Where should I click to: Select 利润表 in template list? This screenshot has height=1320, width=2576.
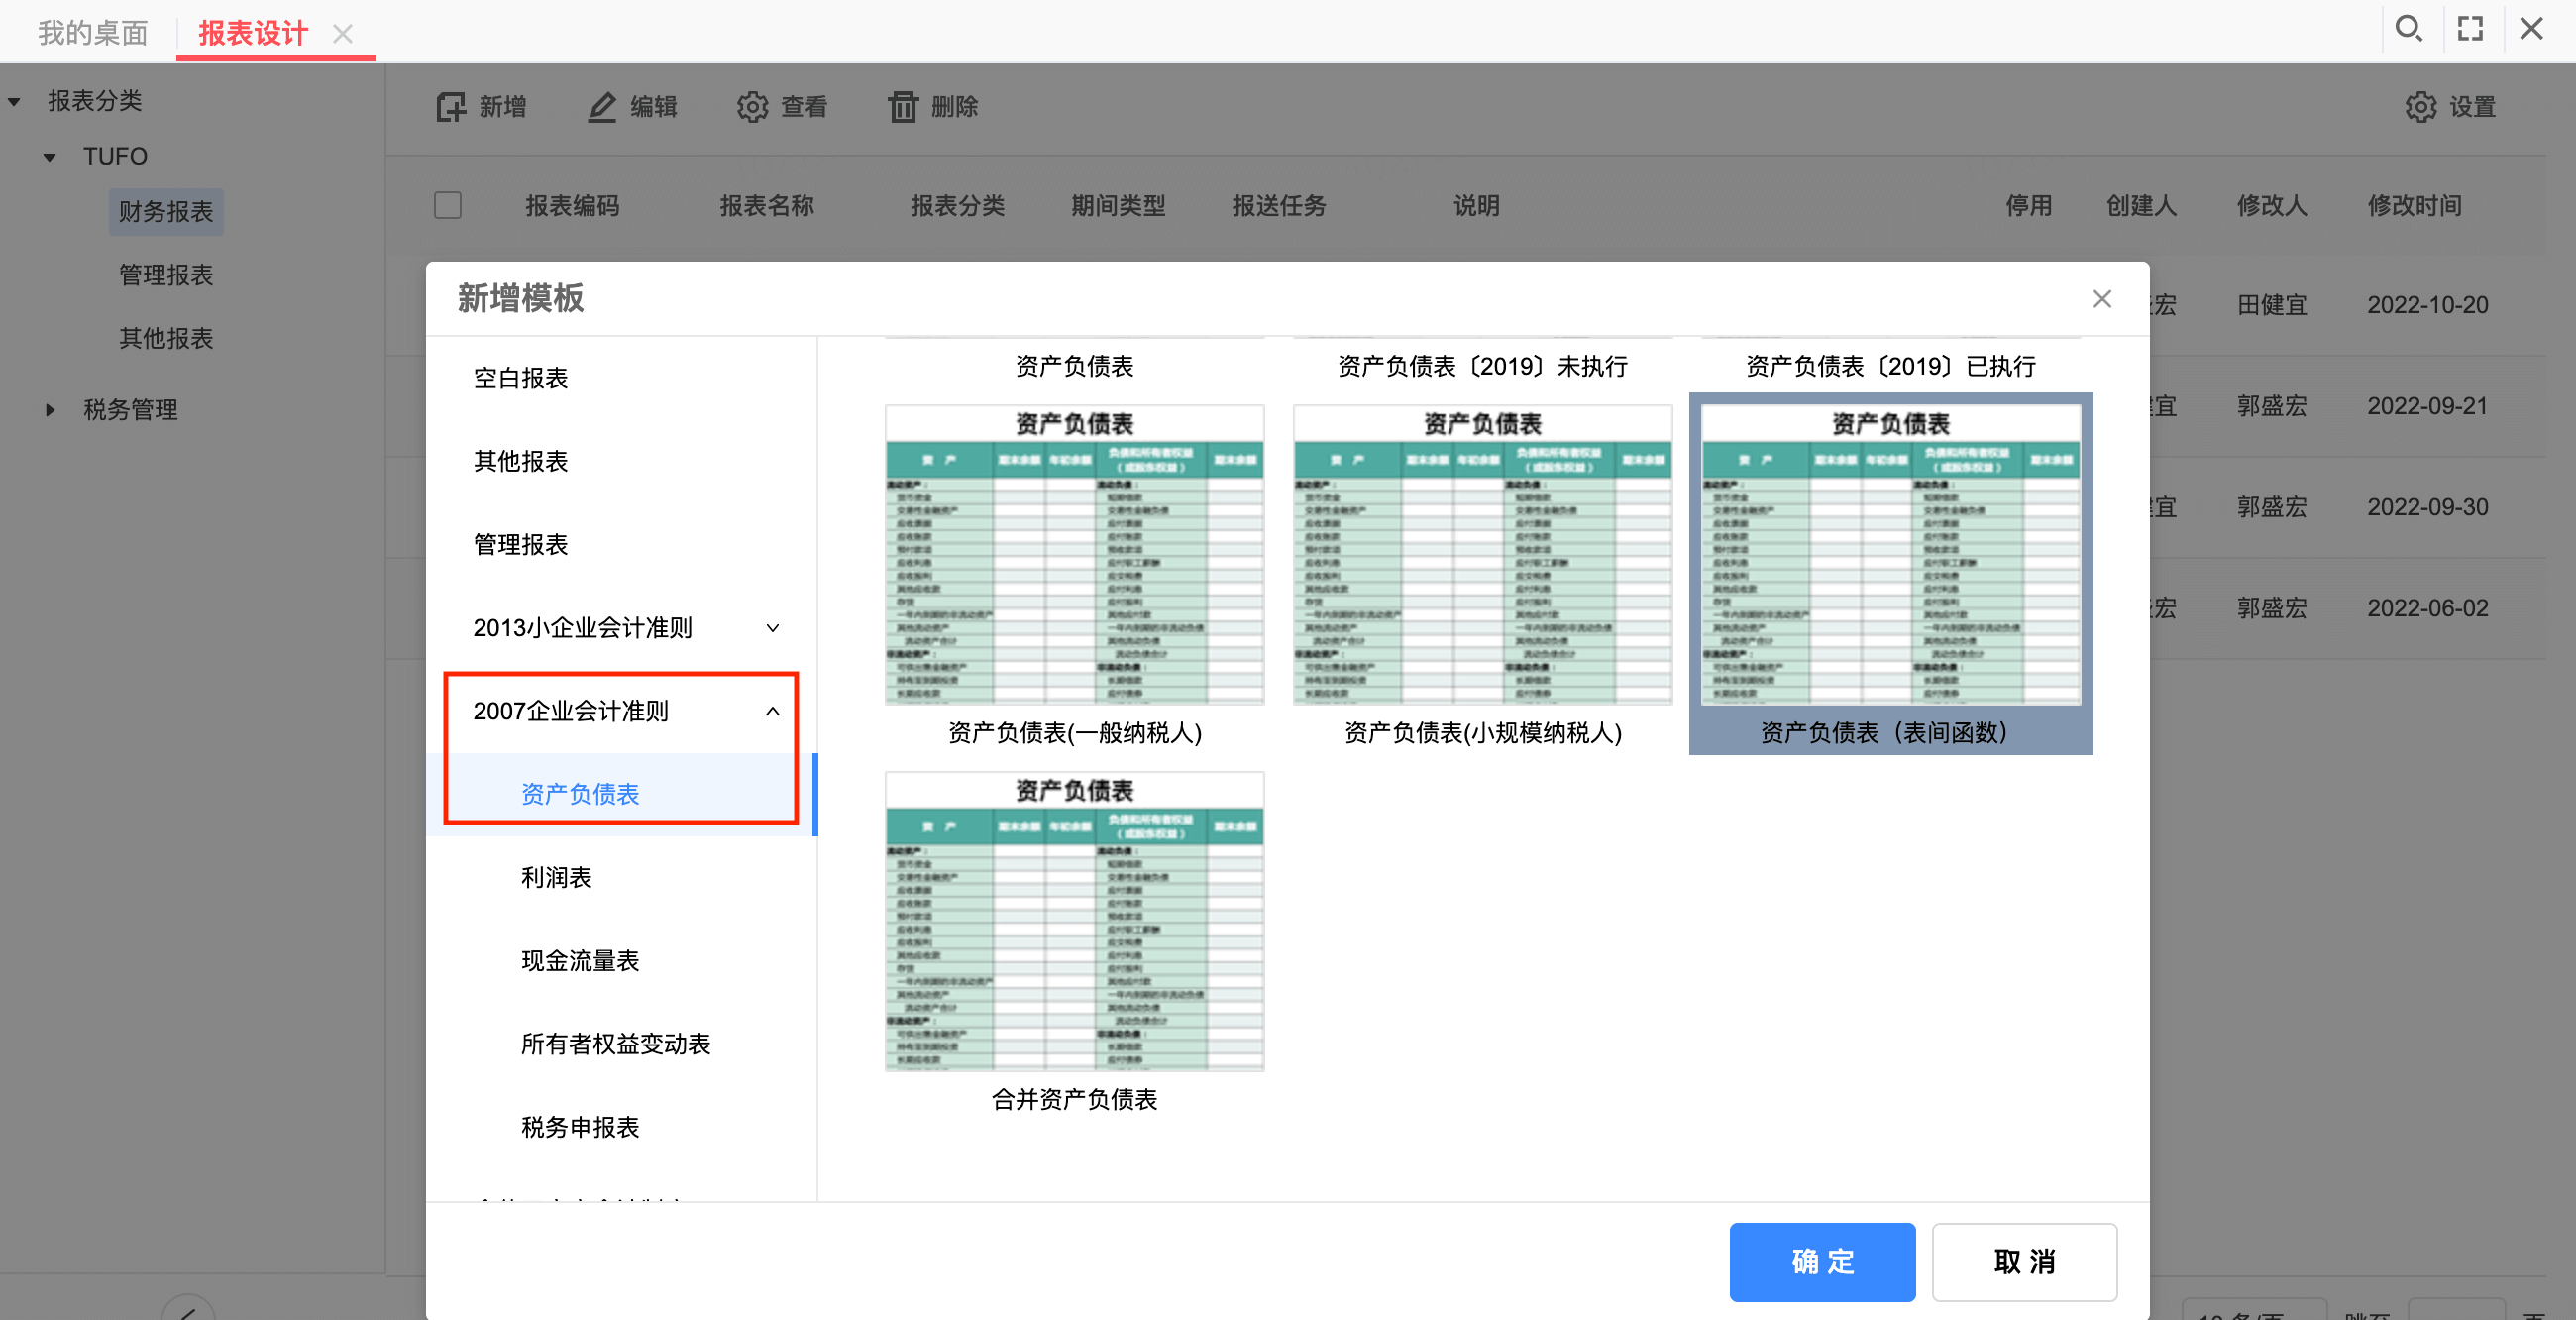click(x=556, y=877)
